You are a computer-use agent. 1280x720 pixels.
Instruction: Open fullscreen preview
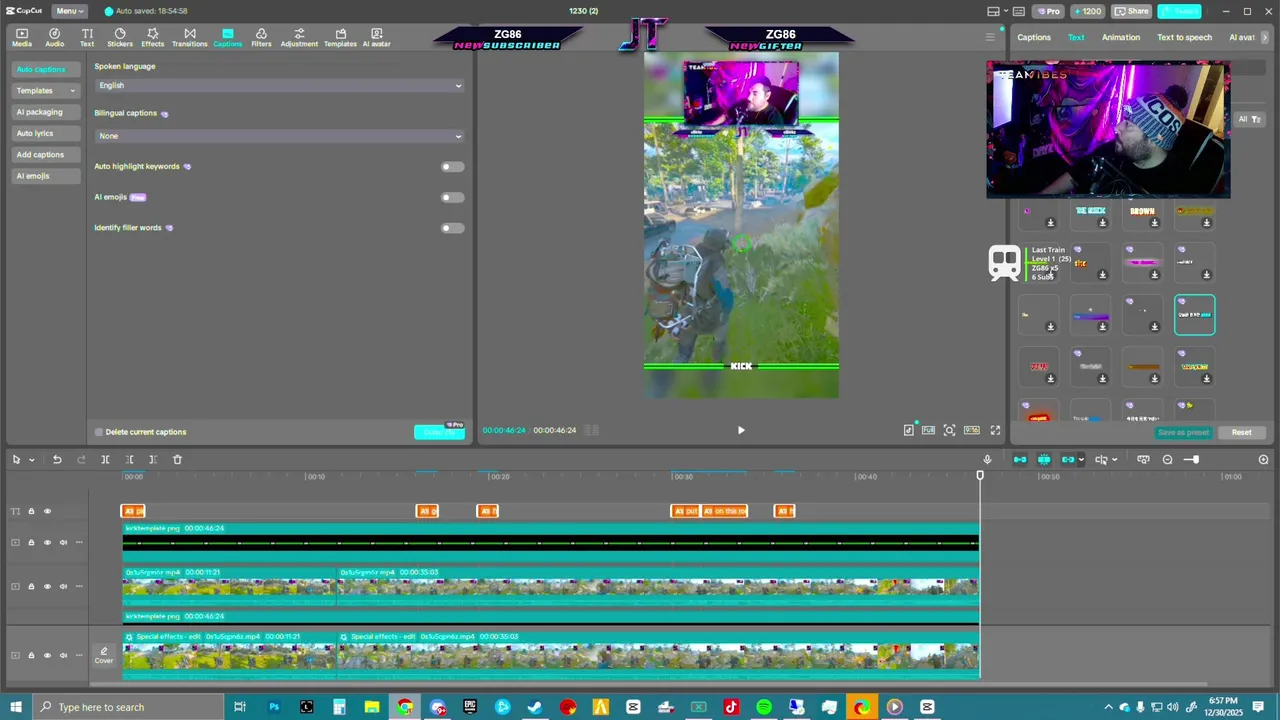pyautogui.click(x=995, y=430)
